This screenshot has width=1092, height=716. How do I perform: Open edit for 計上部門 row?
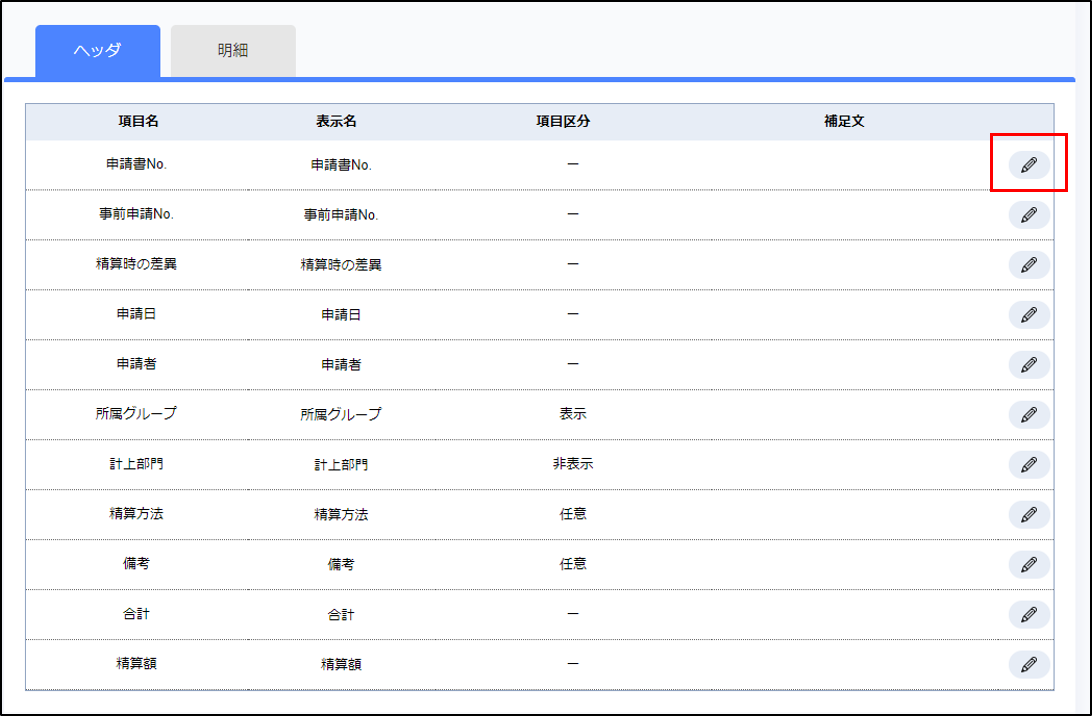tap(1029, 465)
